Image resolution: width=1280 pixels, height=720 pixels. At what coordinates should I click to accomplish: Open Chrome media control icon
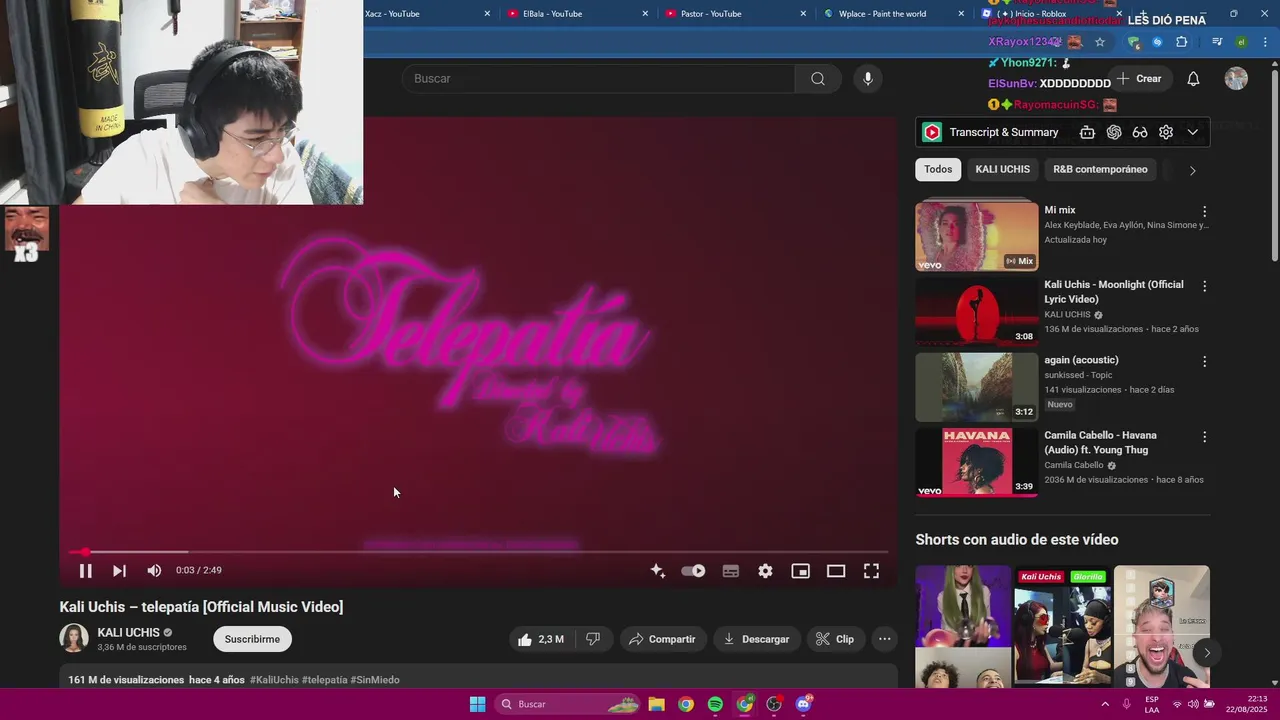coord(1217,42)
